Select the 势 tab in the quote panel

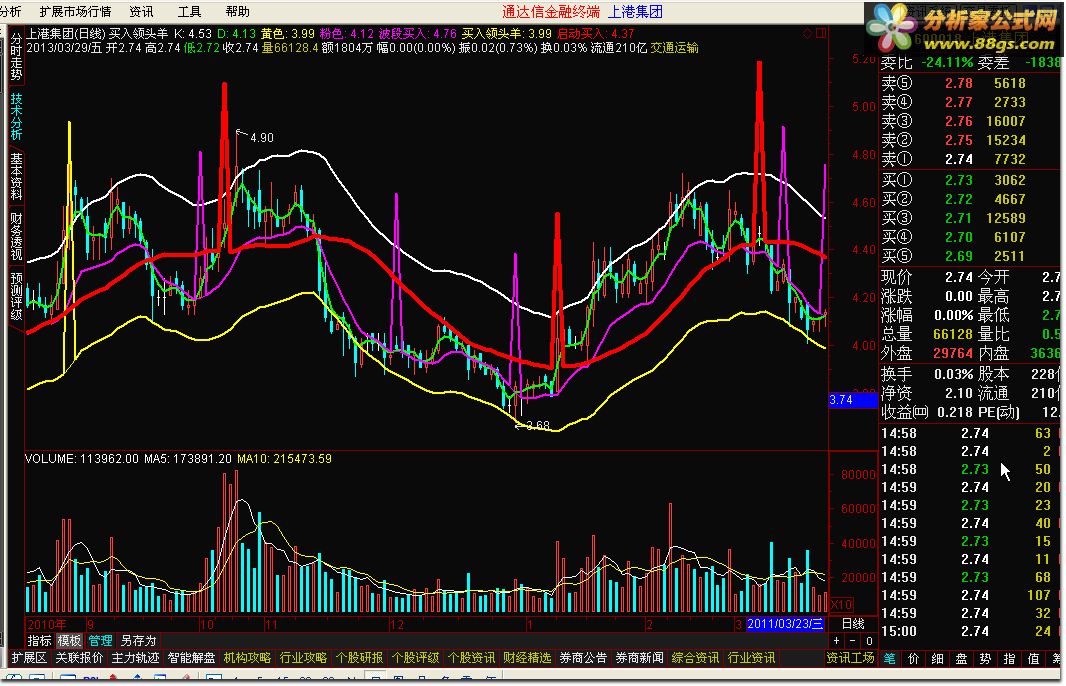tap(985, 658)
